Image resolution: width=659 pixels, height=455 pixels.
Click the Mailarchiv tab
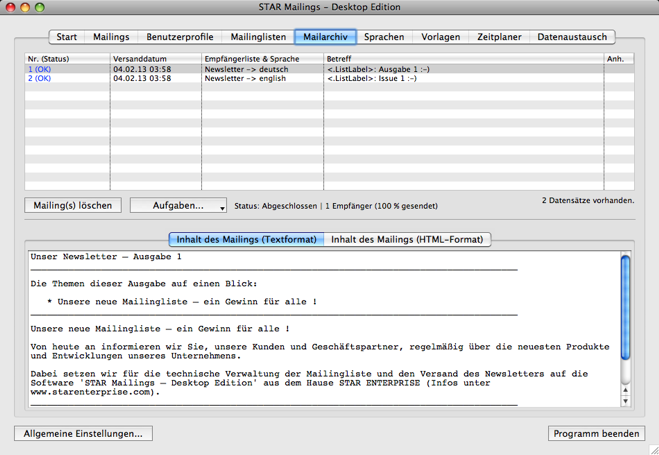(x=325, y=37)
